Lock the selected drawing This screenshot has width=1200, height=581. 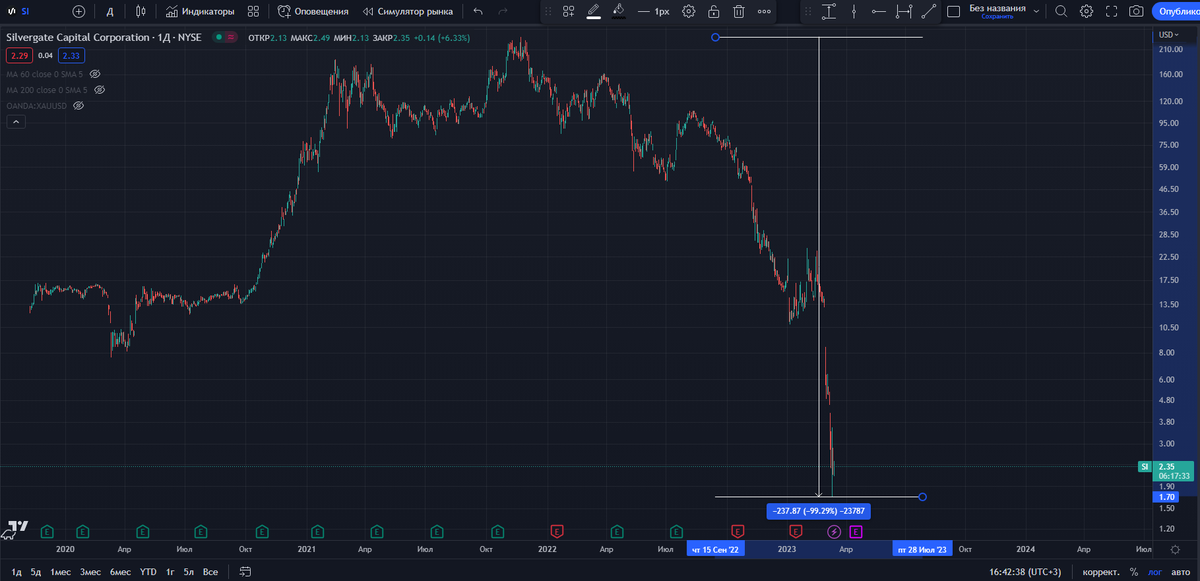(x=714, y=11)
